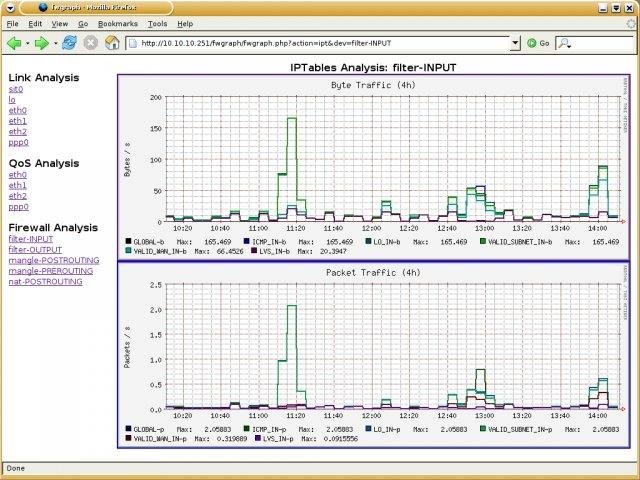Open the filter-OUTPUT firewall analysis
Screen dimensions: 640x480
coord(35,250)
